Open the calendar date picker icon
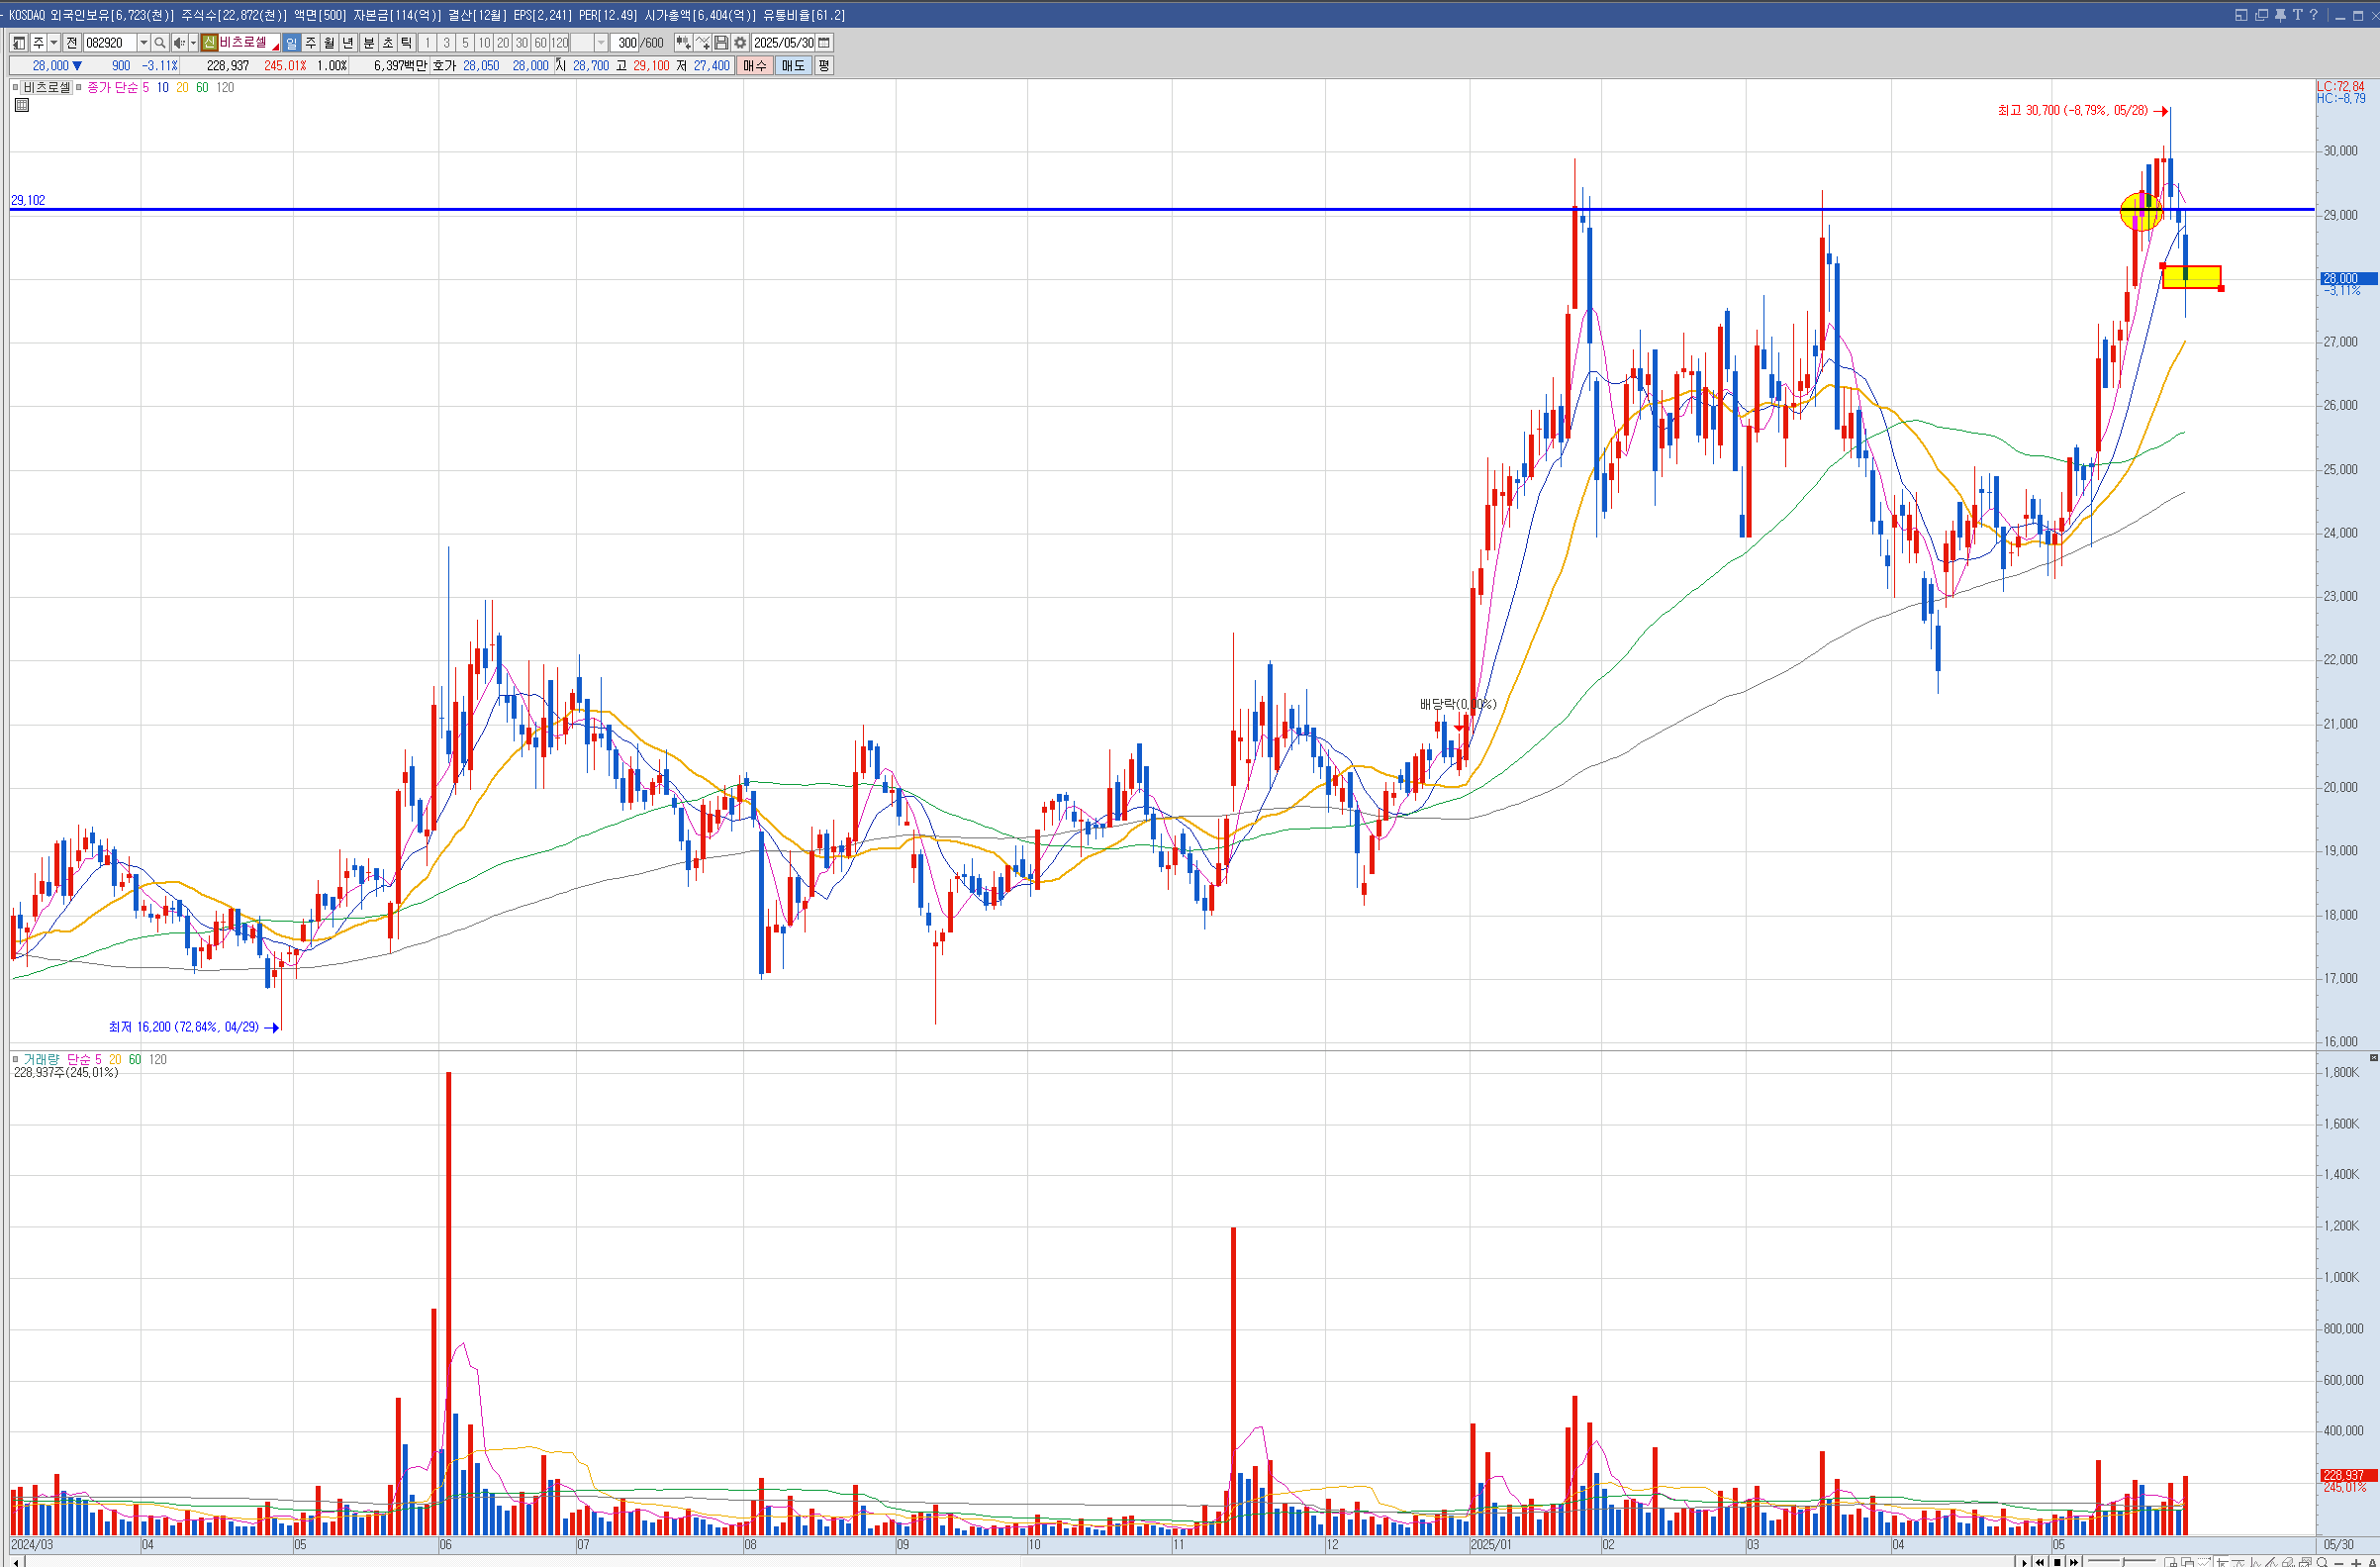2380x1567 pixels. pos(824,43)
